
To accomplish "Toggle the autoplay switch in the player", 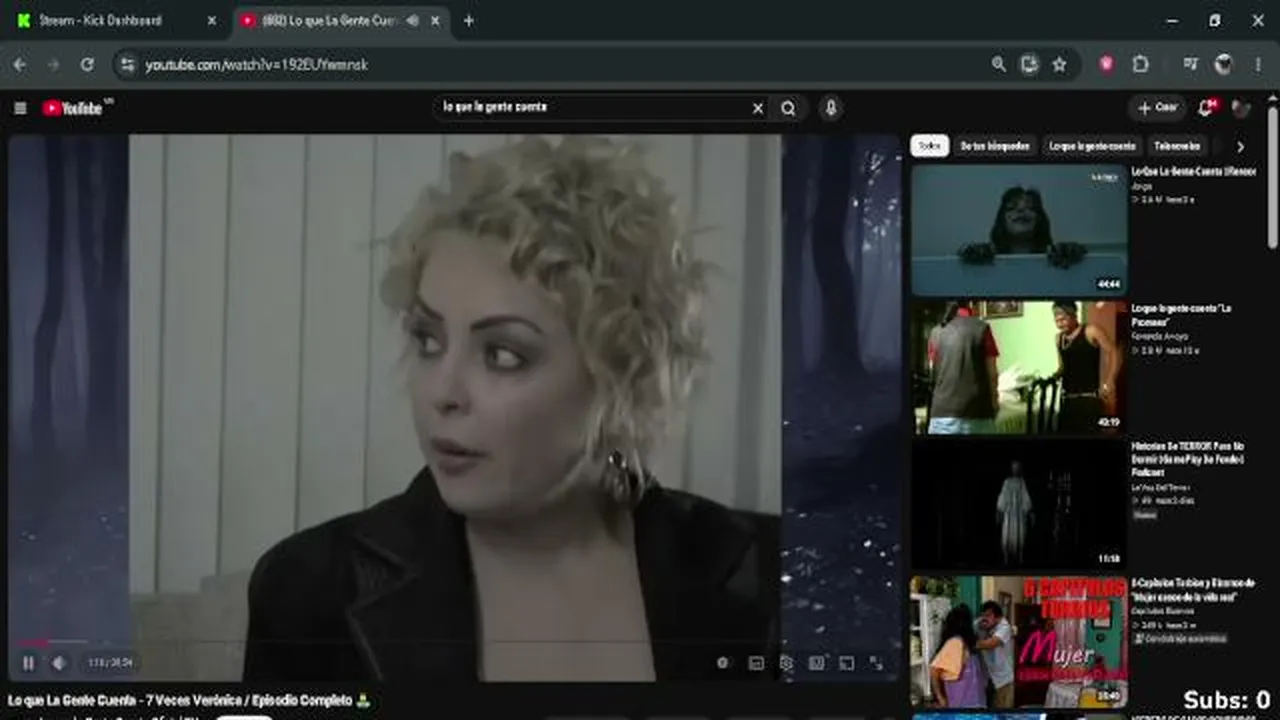I will 722,662.
